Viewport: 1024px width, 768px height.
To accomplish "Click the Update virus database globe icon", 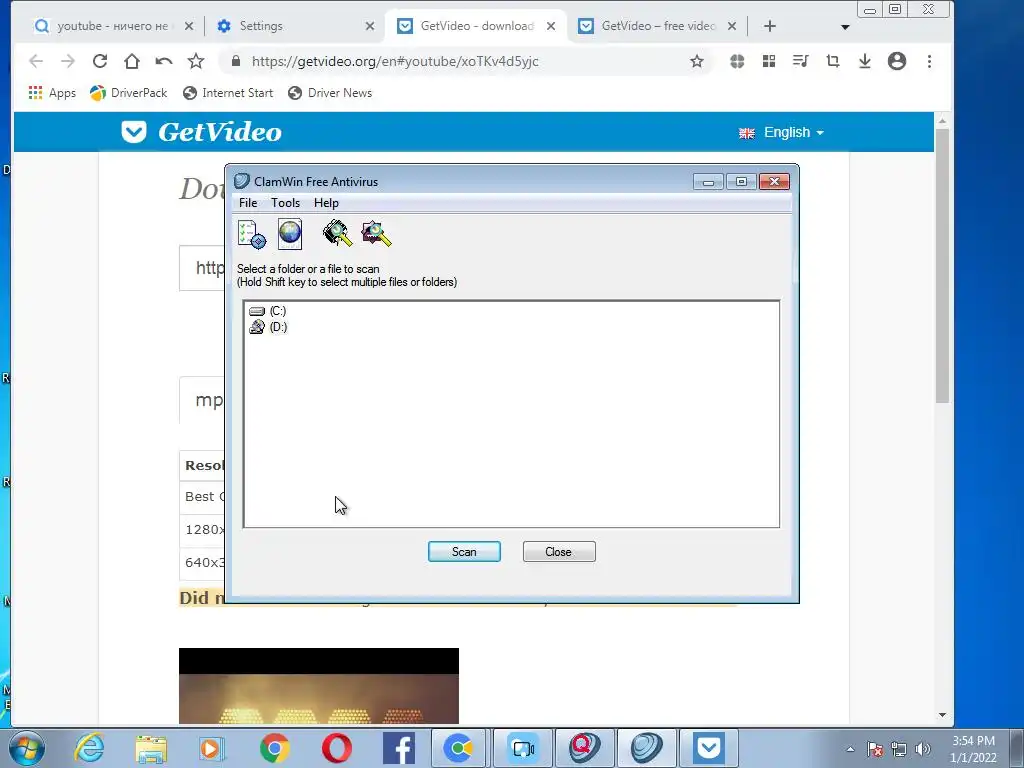I will click(290, 234).
